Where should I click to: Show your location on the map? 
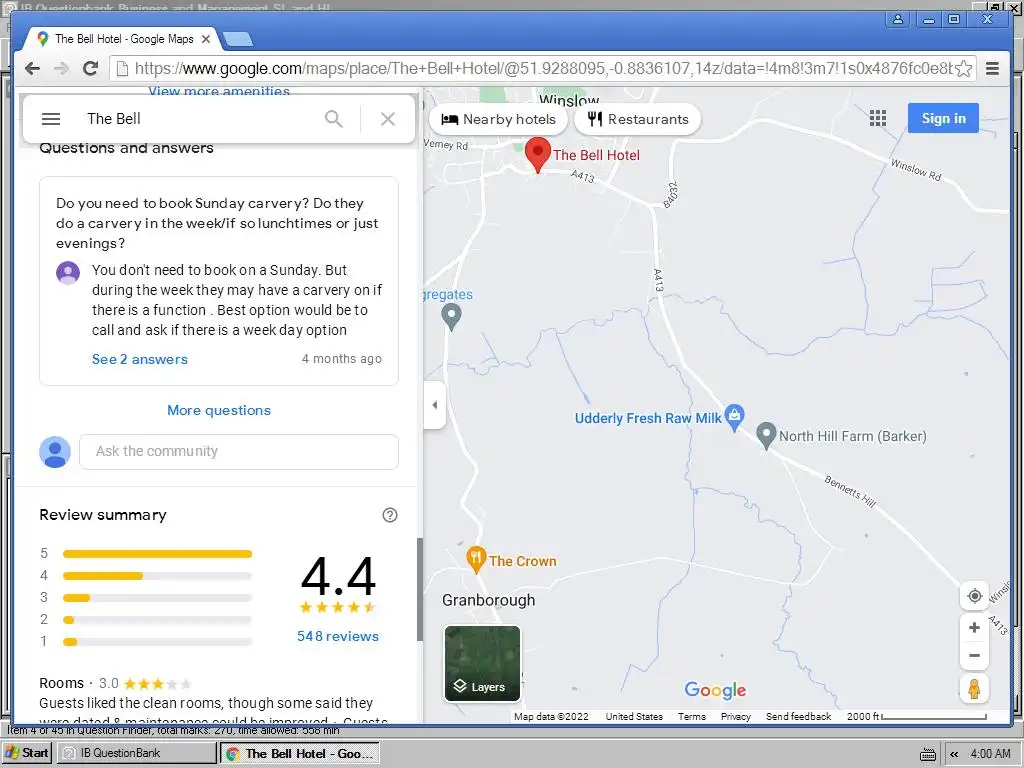(974, 596)
